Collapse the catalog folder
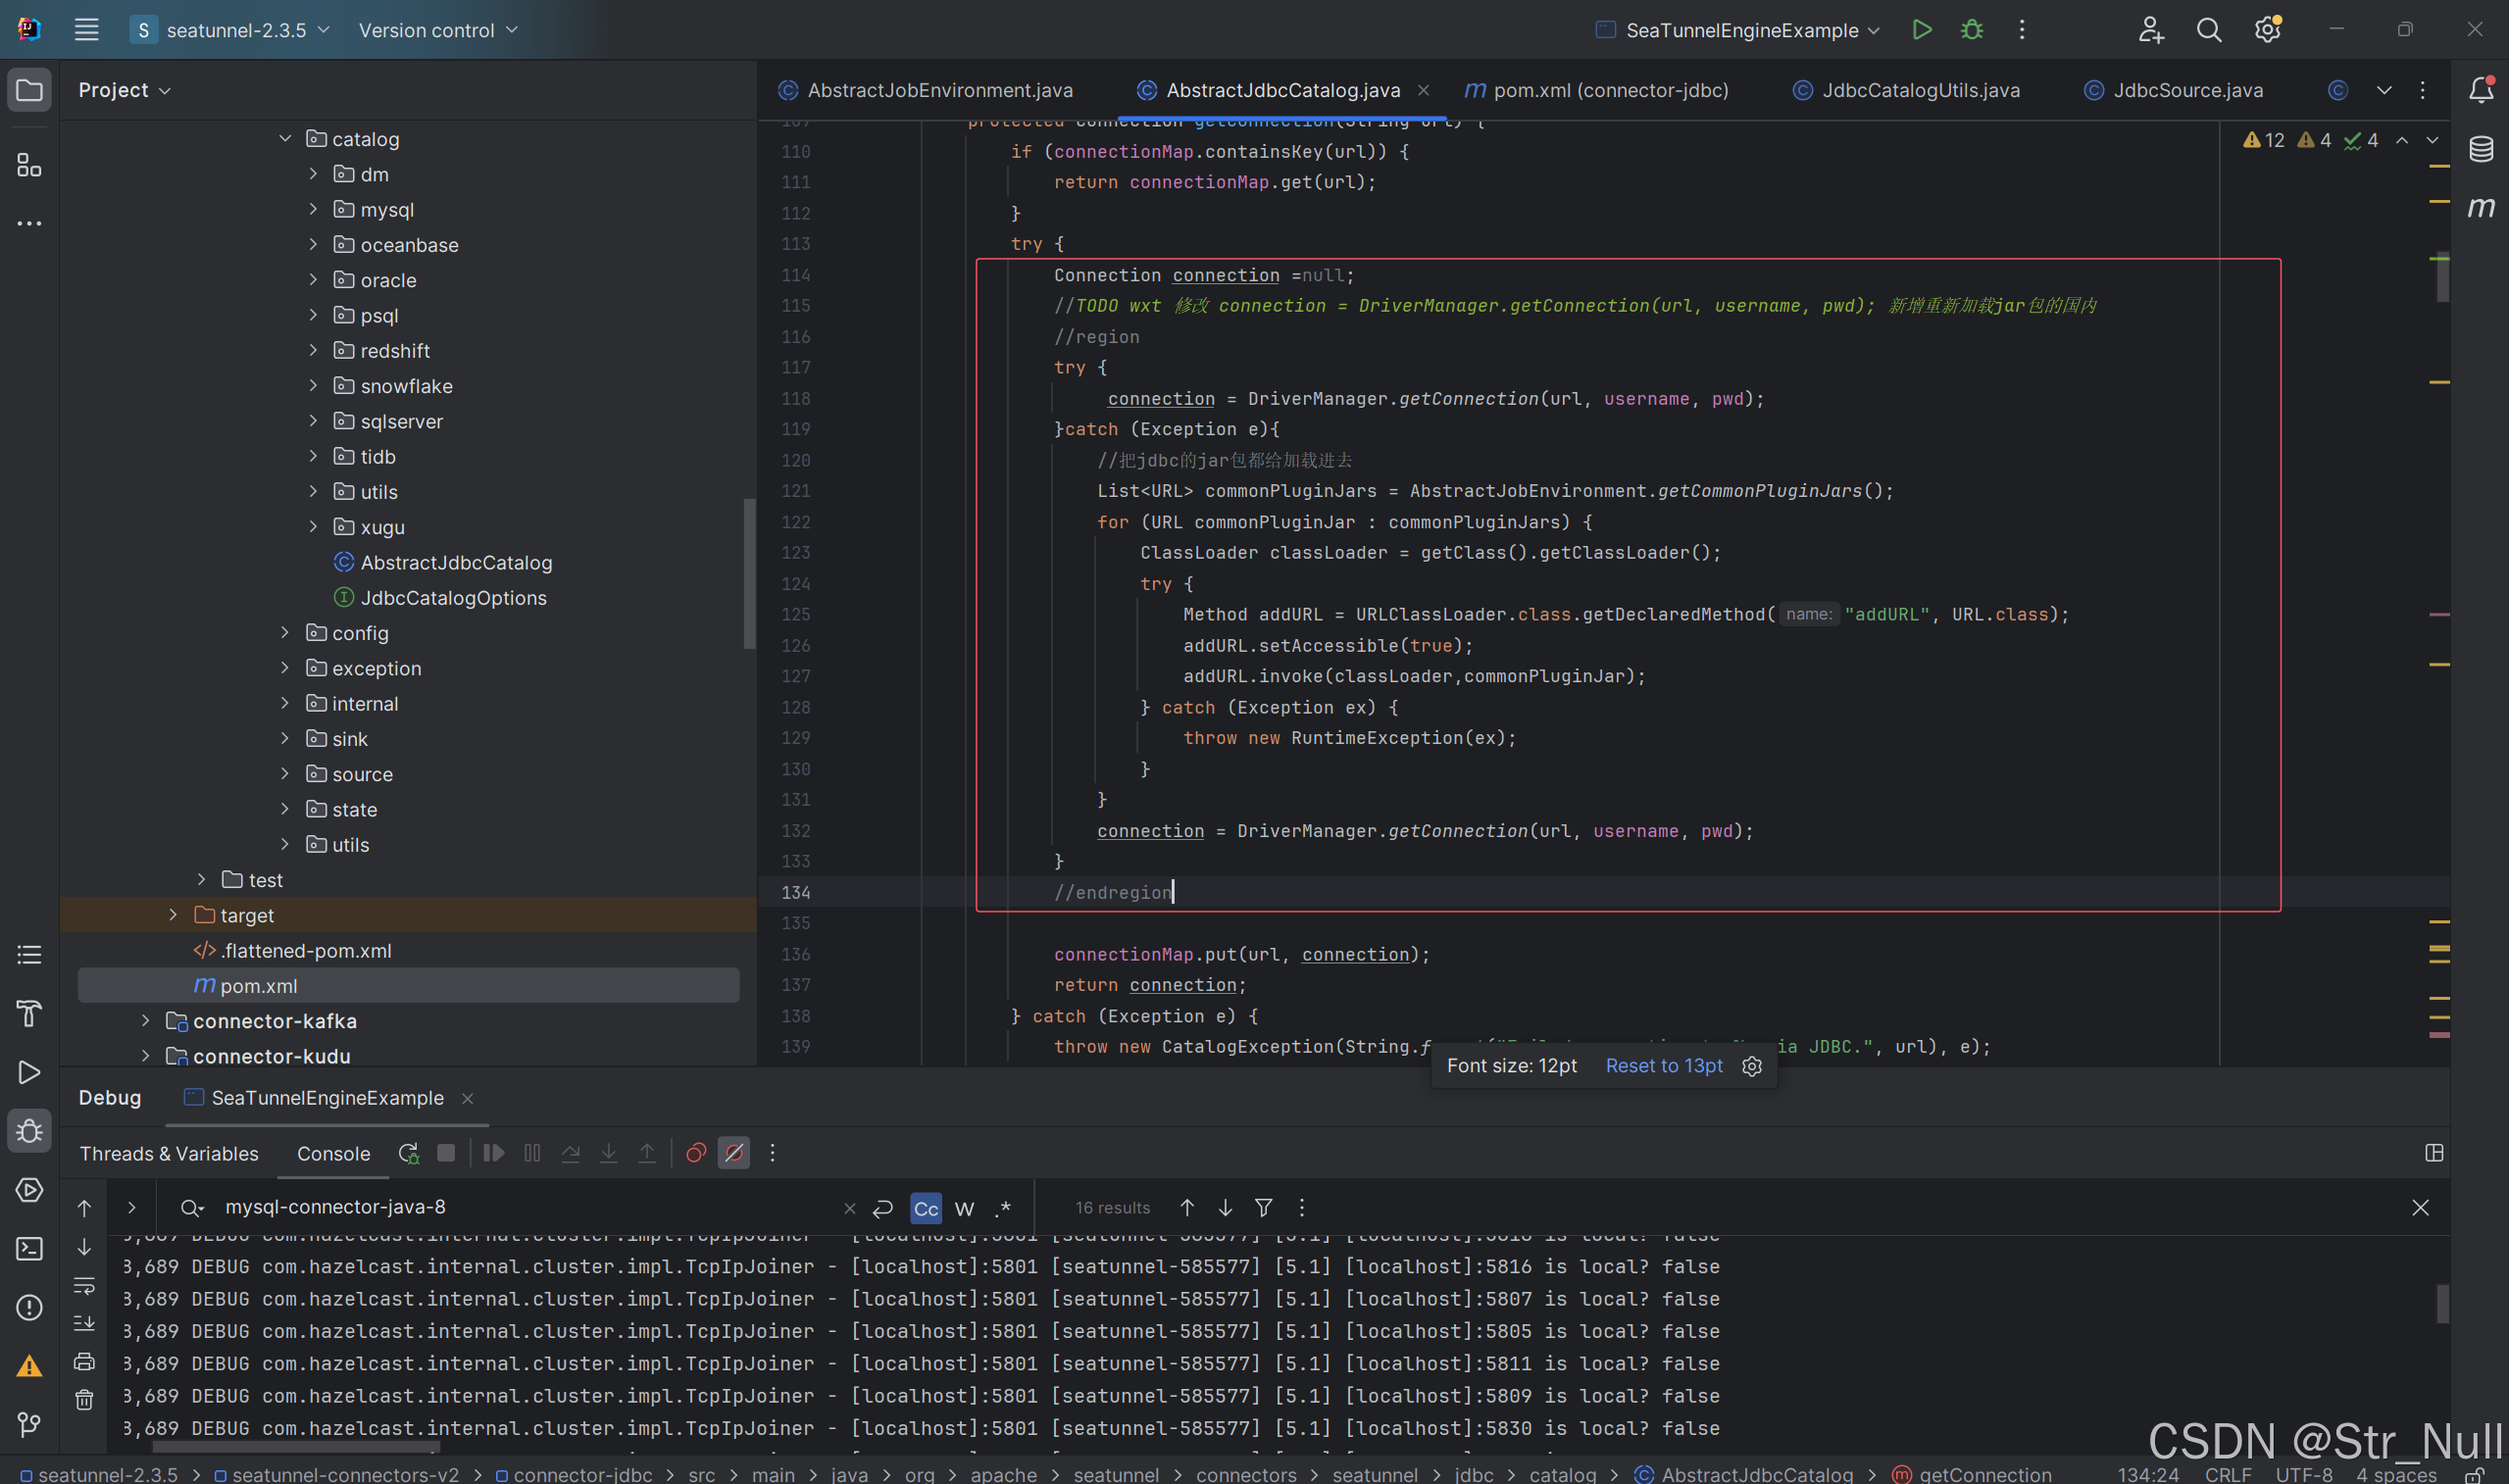2509x1484 pixels. 285,138
